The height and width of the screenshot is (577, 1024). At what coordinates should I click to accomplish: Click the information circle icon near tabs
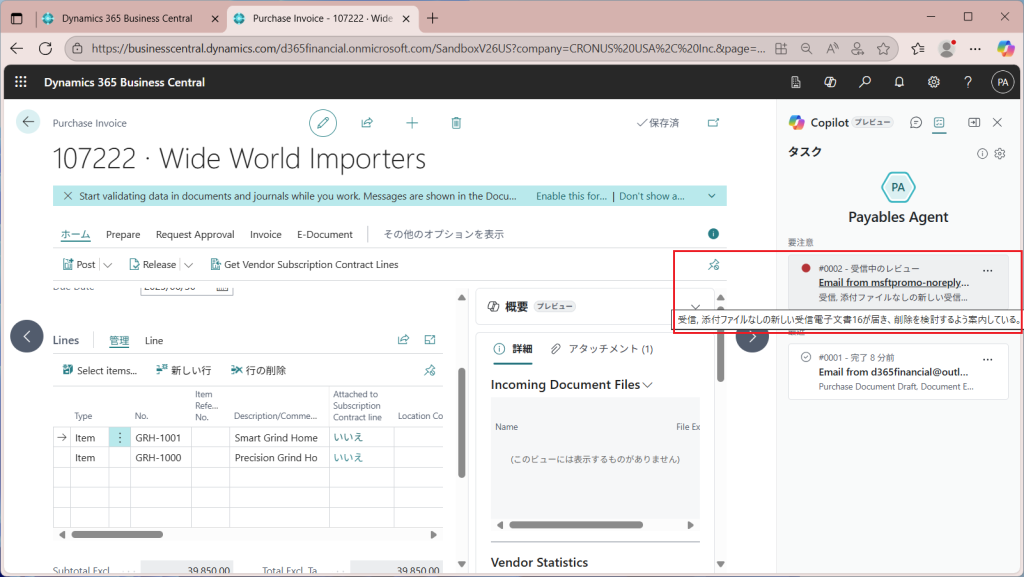713,234
